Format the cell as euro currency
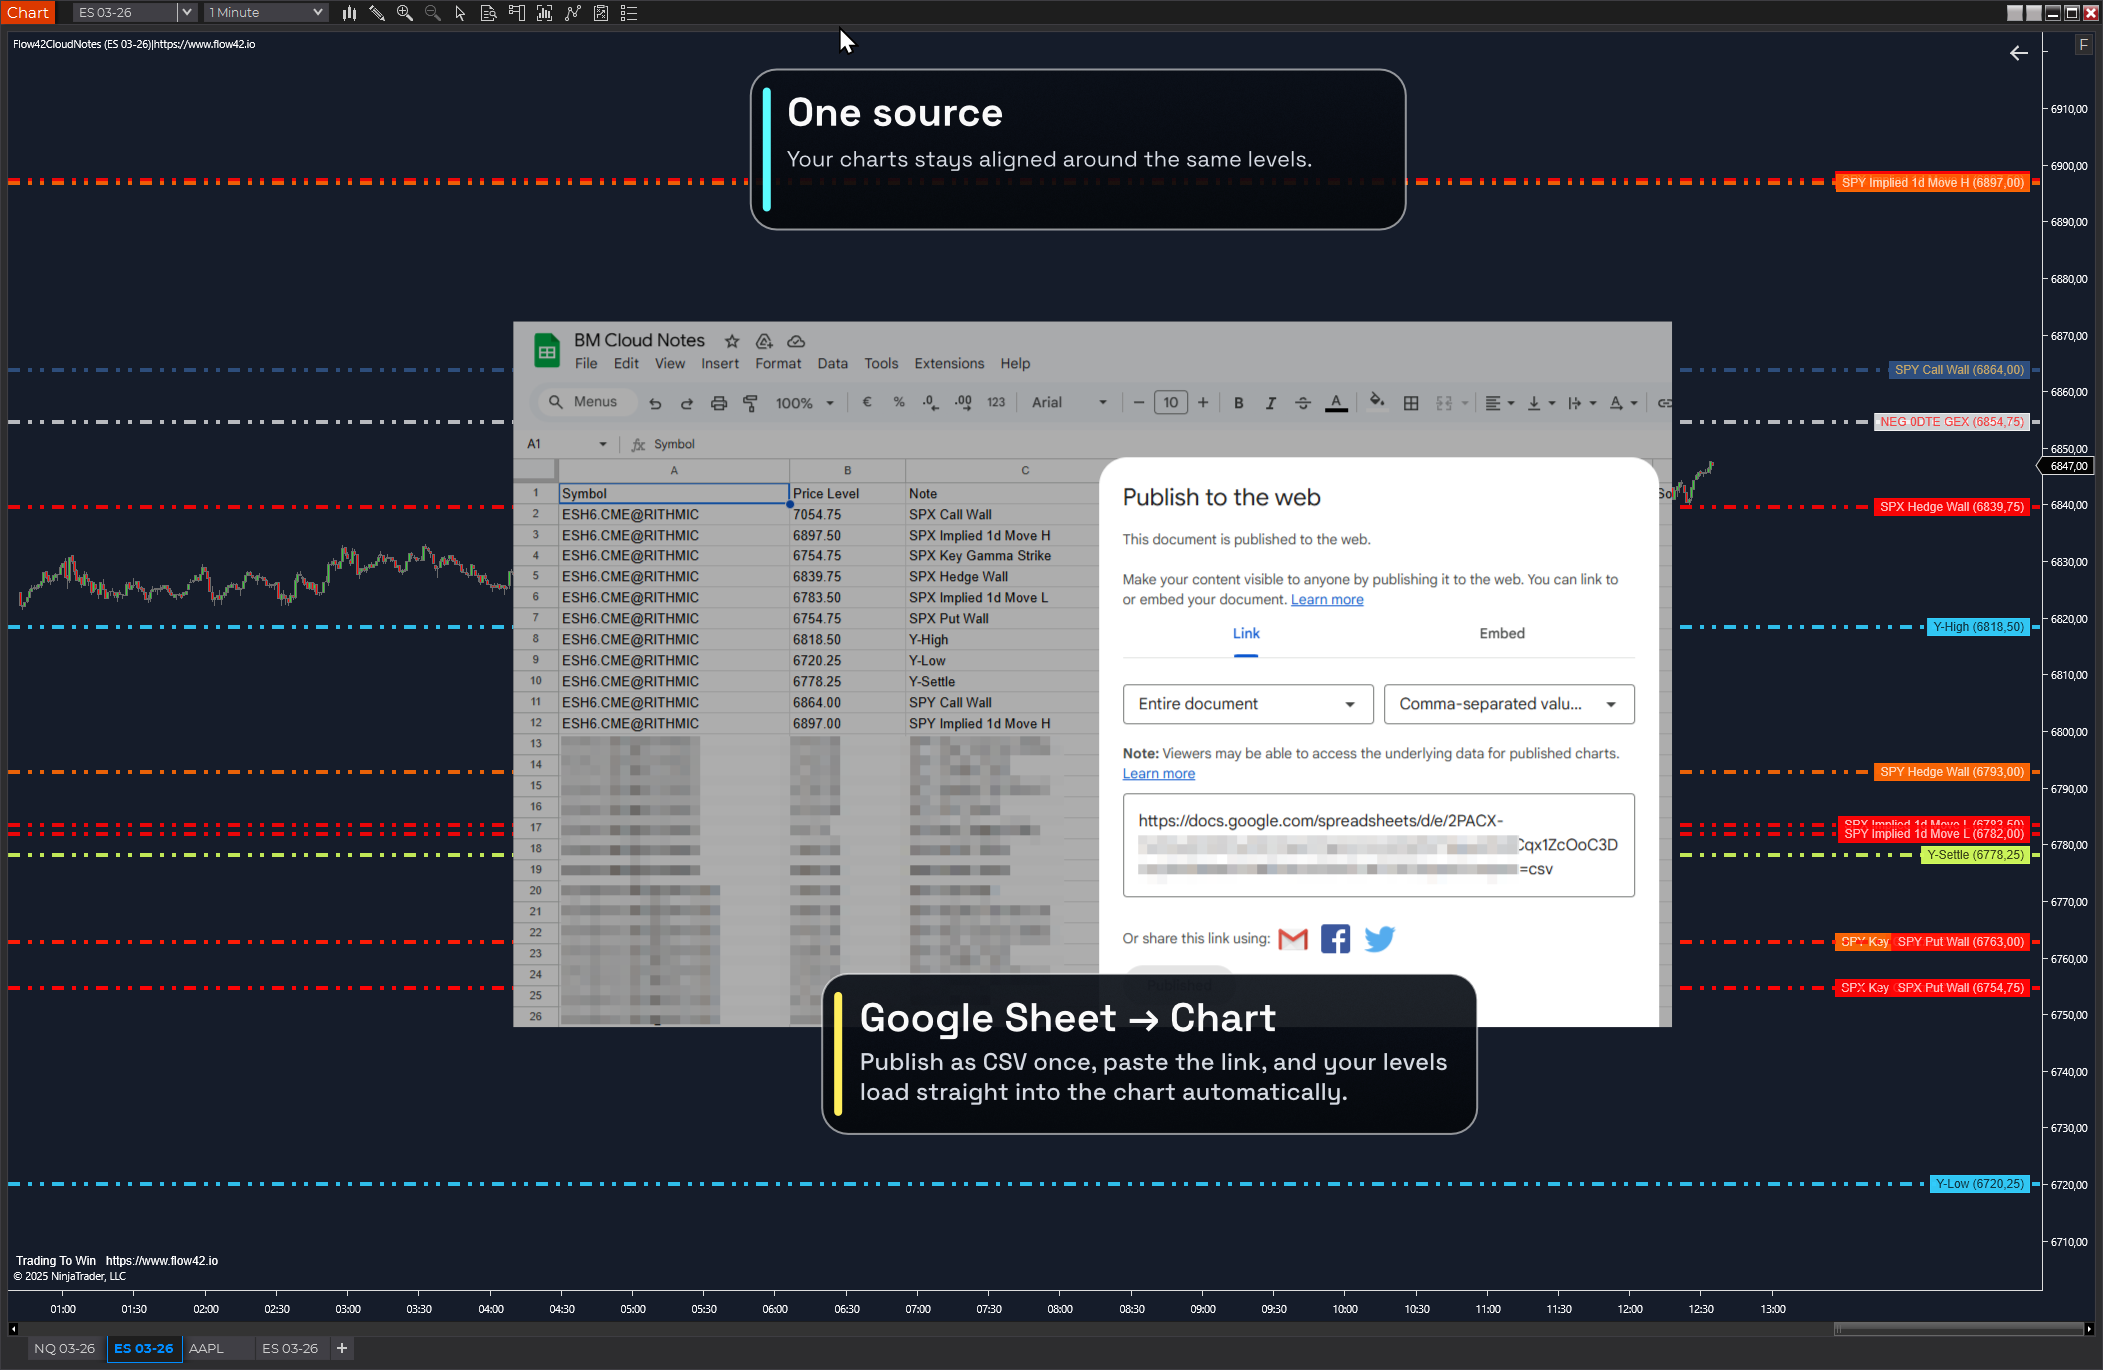The width and height of the screenshot is (2103, 1370). point(867,403)
